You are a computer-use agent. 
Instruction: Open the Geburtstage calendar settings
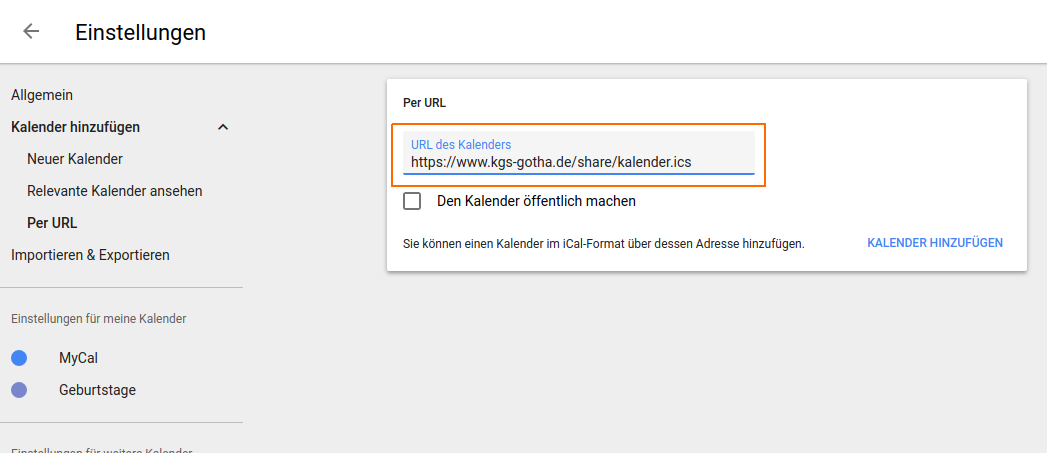[x=97, y=390]
